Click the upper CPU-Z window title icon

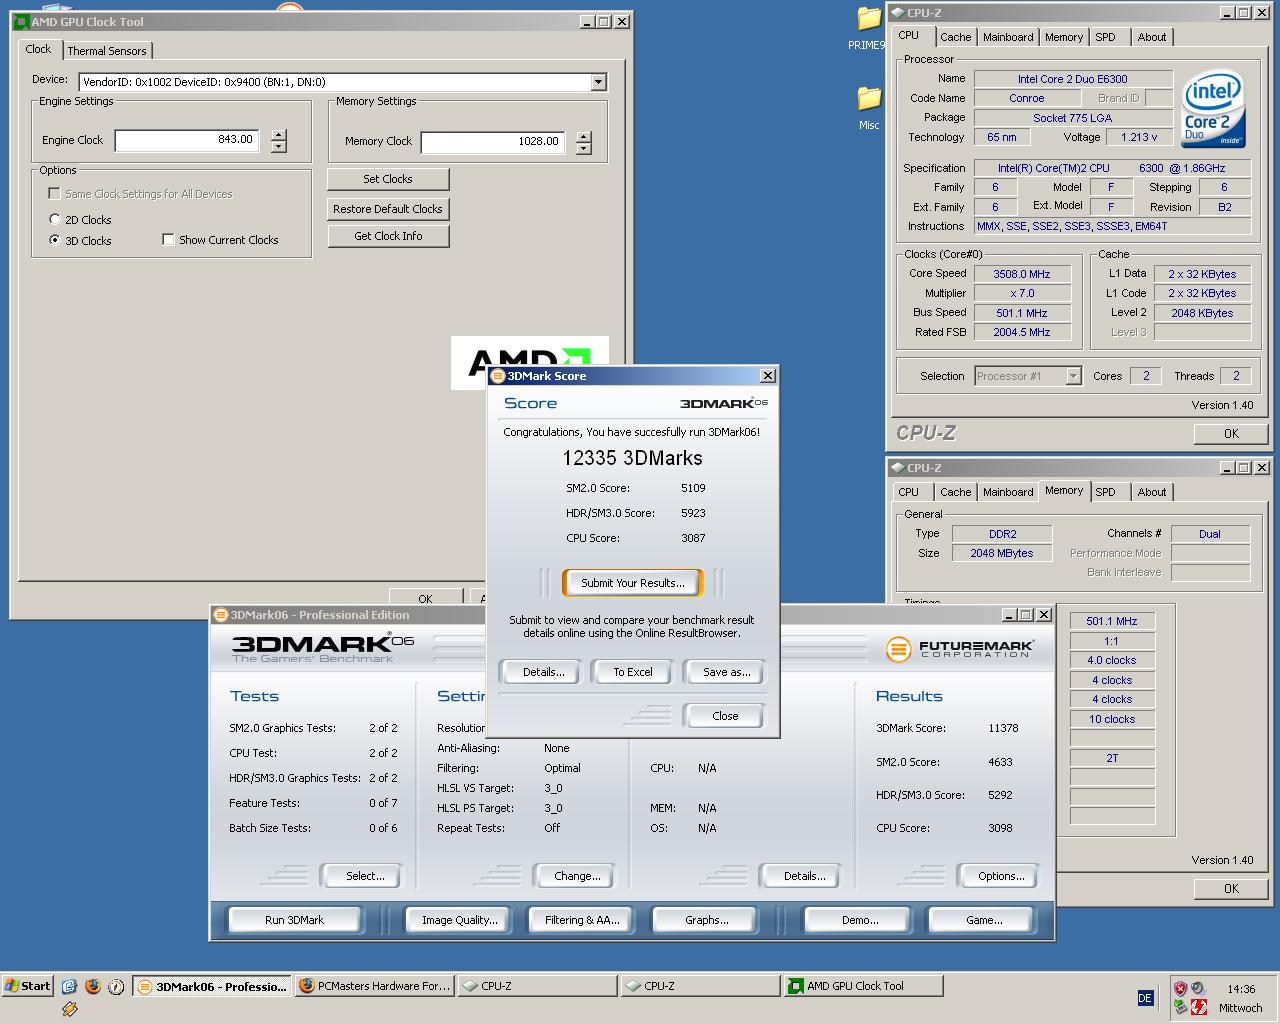897,13
